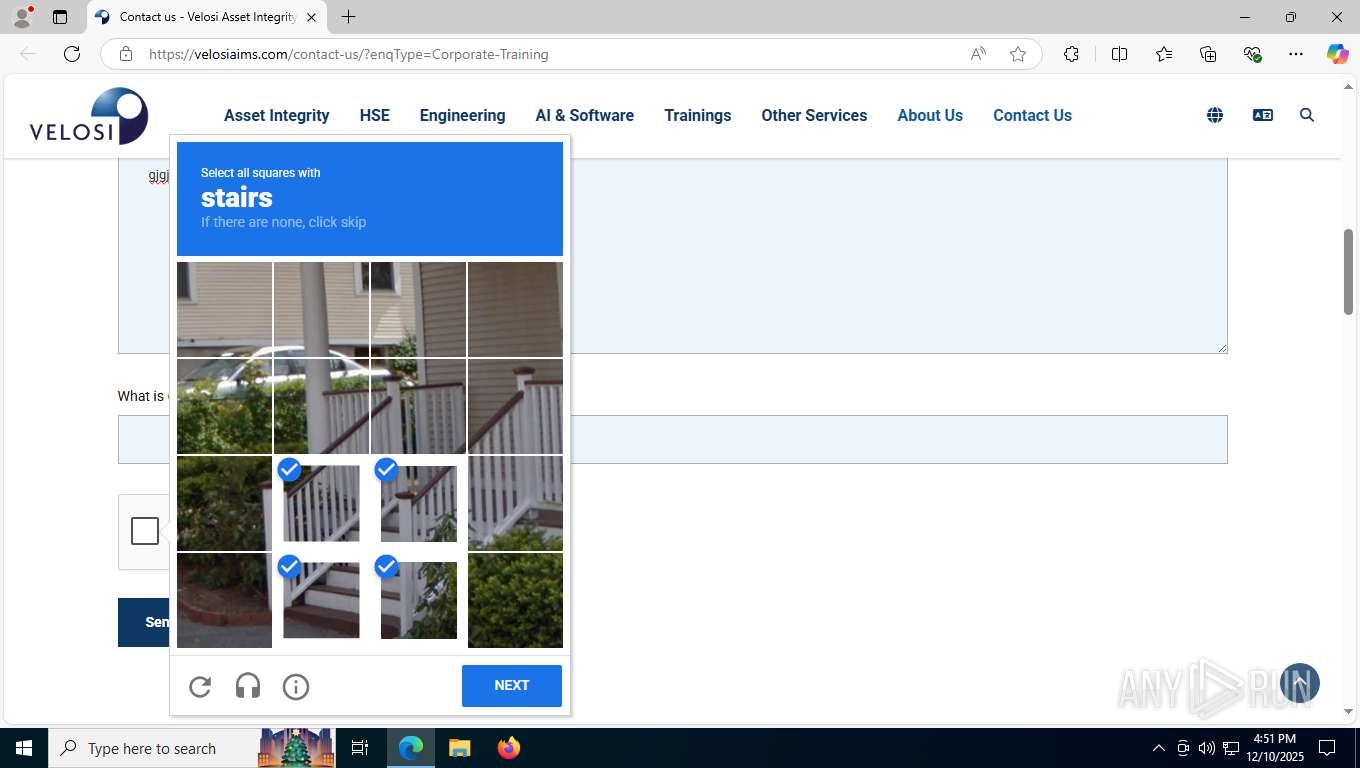
Task: Open Task View on taskbar
Action: (360, 748)
